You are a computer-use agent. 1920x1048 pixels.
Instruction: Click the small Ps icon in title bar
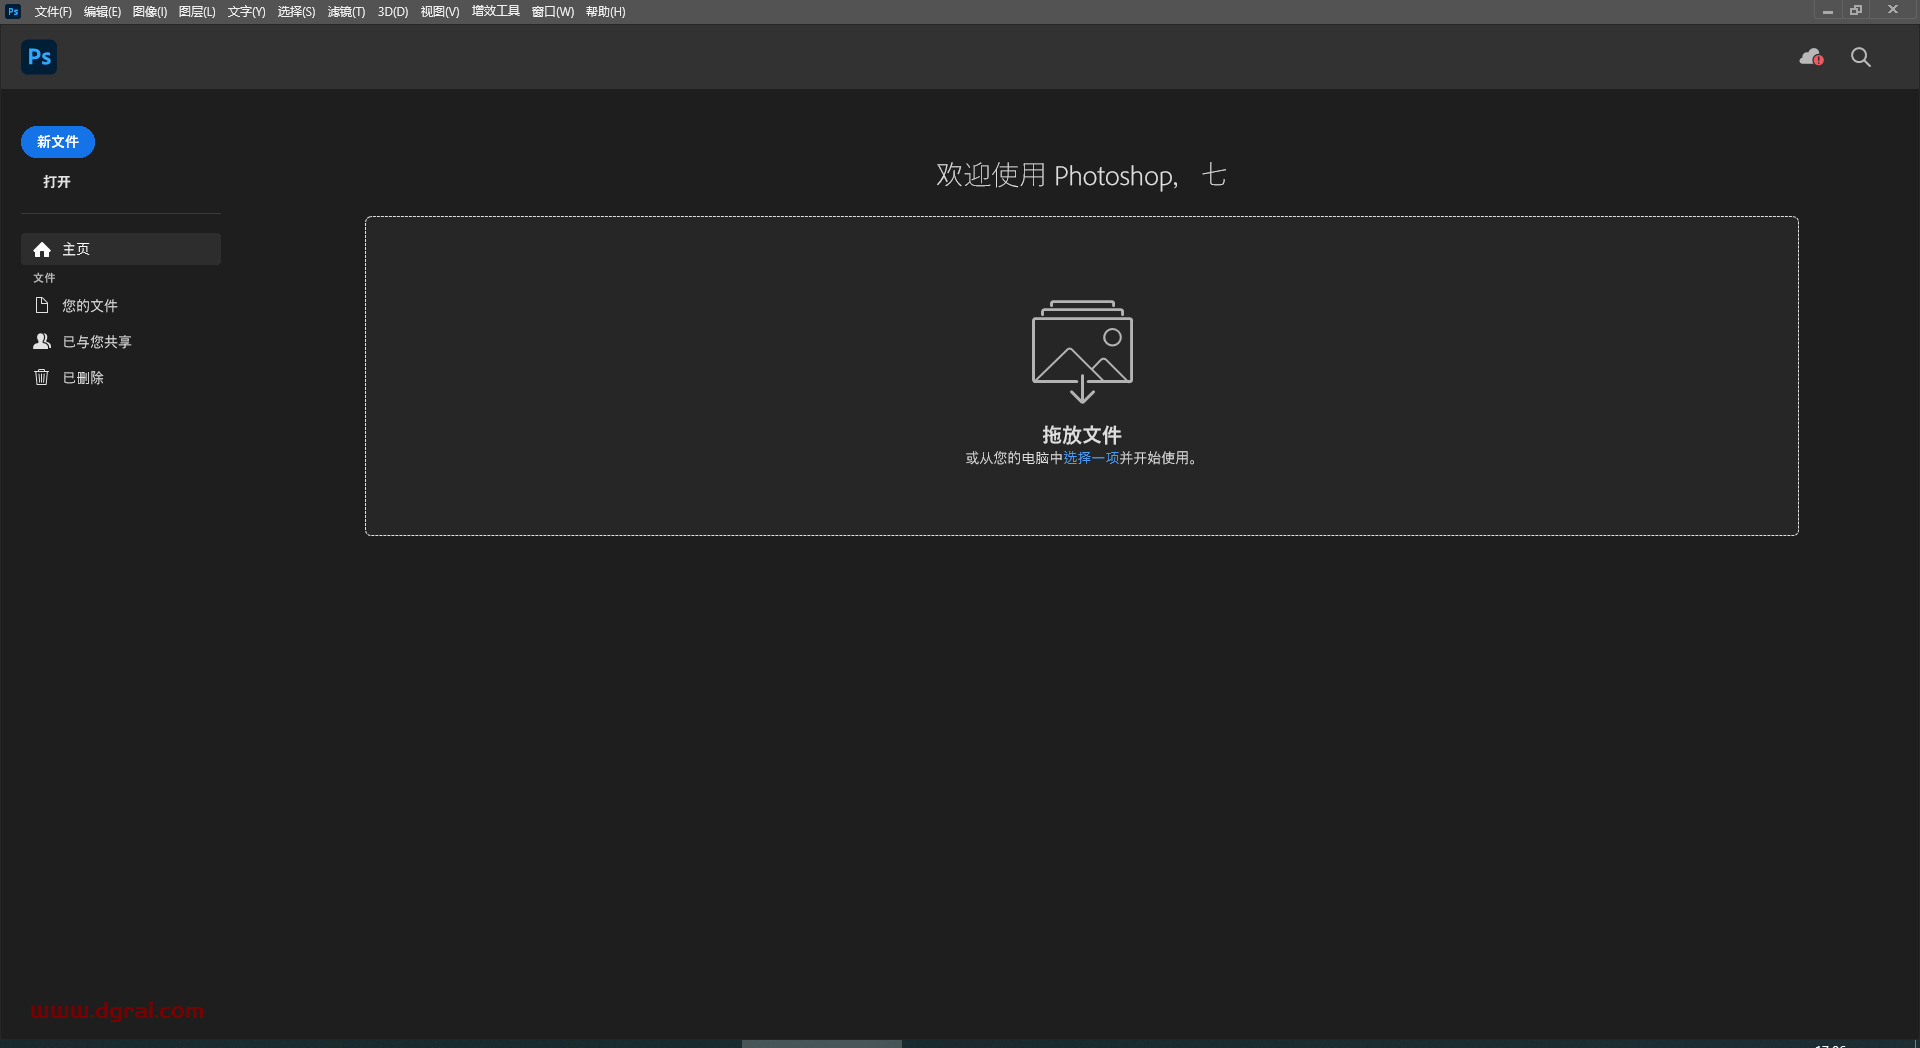13,11
